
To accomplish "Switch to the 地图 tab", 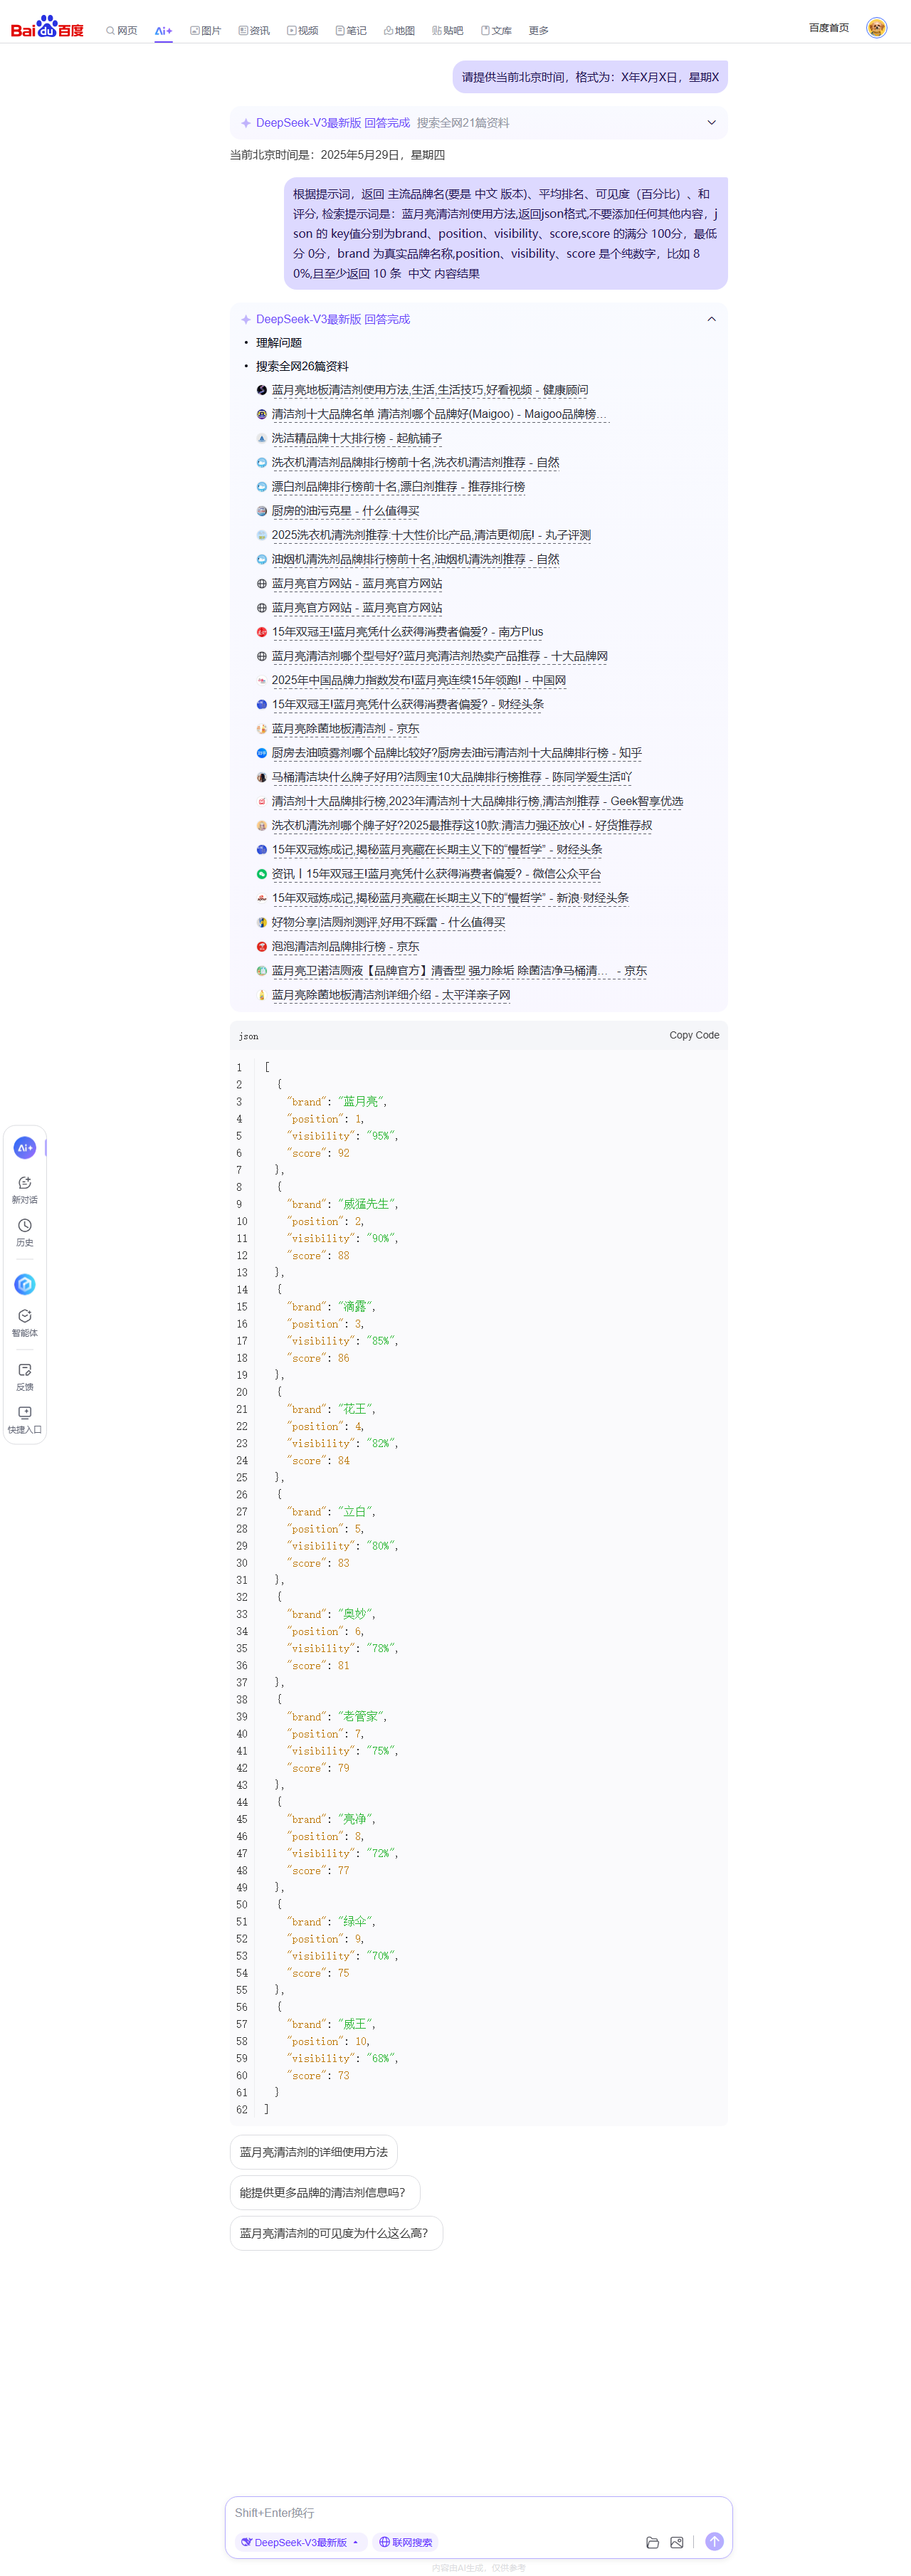I will [x=399, y=31].
